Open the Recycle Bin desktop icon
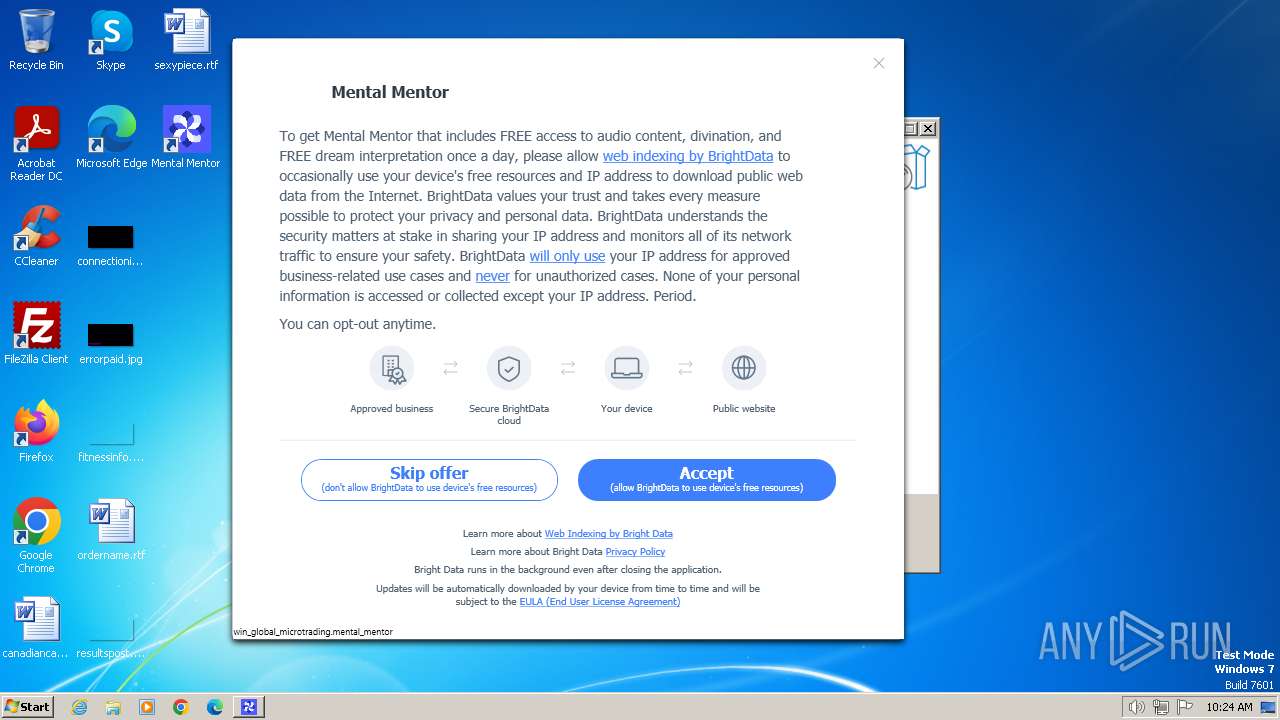This screenshot has width=1280, height=720. click(x=36, y=40)
